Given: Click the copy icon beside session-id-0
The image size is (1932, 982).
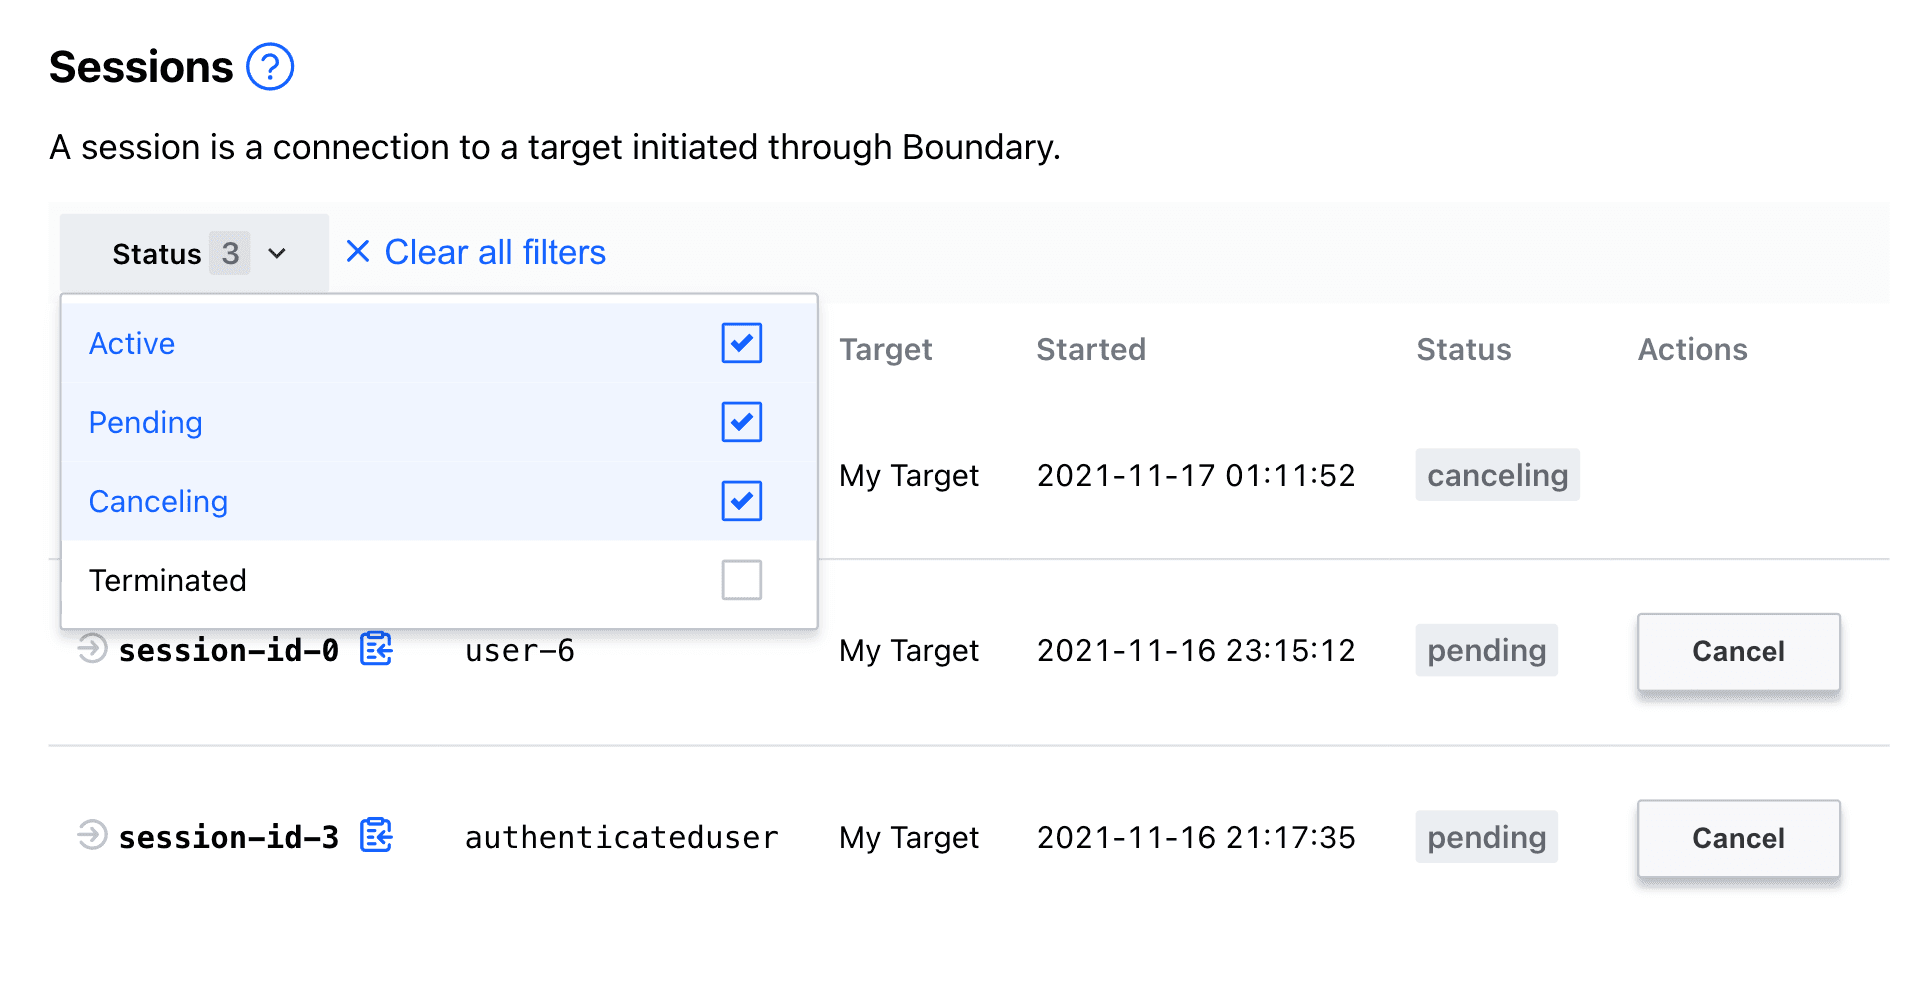Looking at the screenshot, I should 376,649.
